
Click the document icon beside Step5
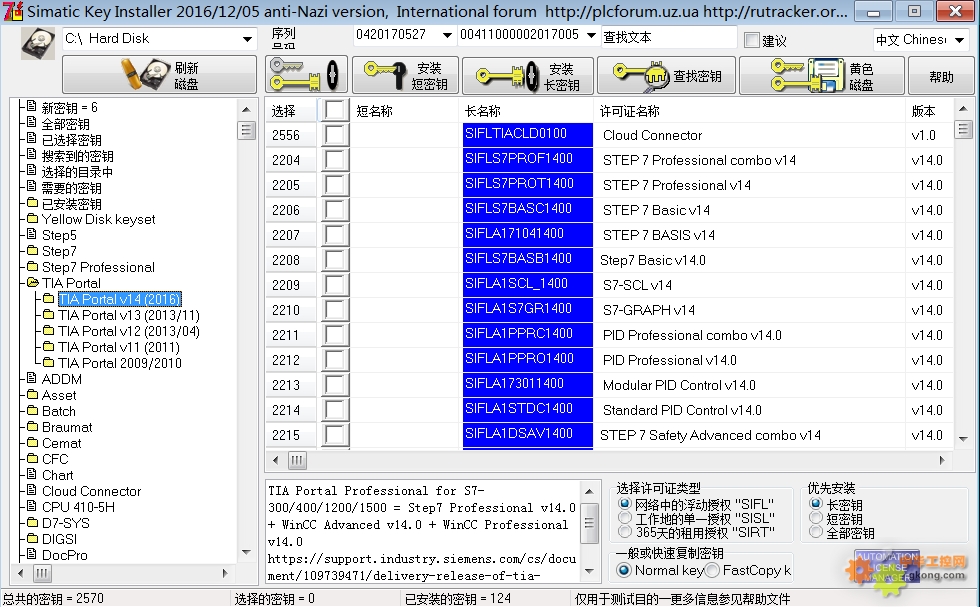[32, 235]
